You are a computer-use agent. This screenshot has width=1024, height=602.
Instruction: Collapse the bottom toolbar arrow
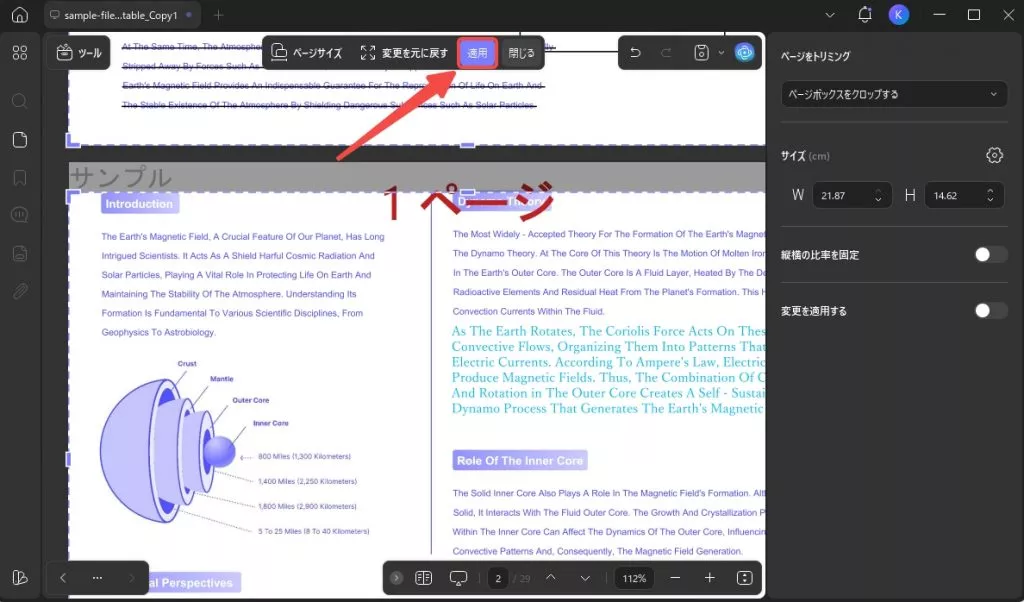tap(396, 578)
